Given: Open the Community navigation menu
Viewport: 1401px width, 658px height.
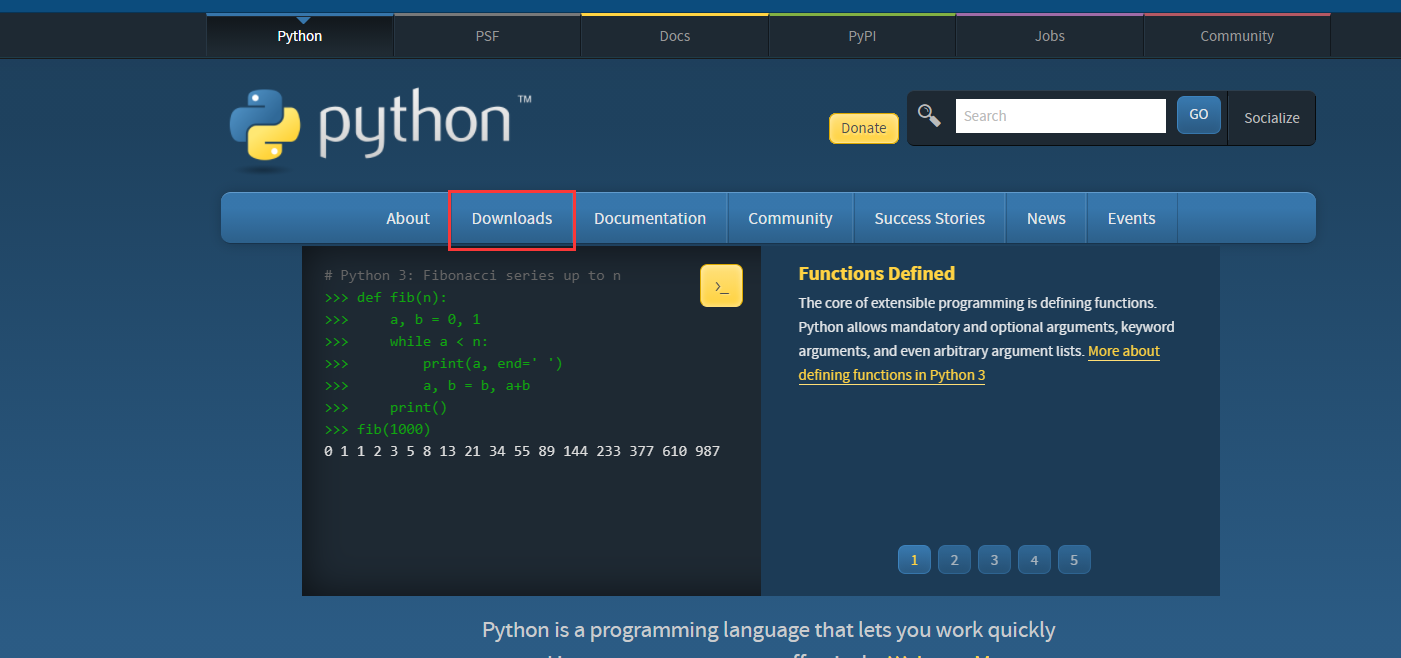Looking at the screenshot, I should 790,219.
